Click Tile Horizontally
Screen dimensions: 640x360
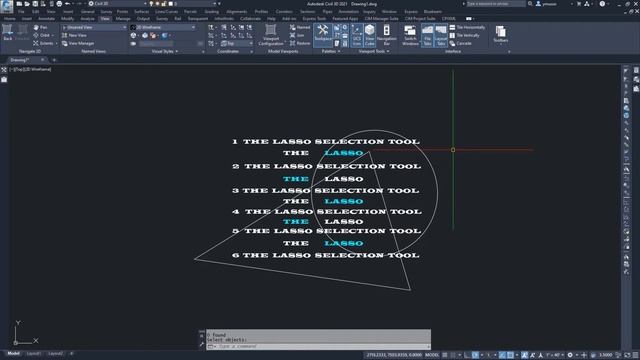pyautogui.click(x=467, y=27)
